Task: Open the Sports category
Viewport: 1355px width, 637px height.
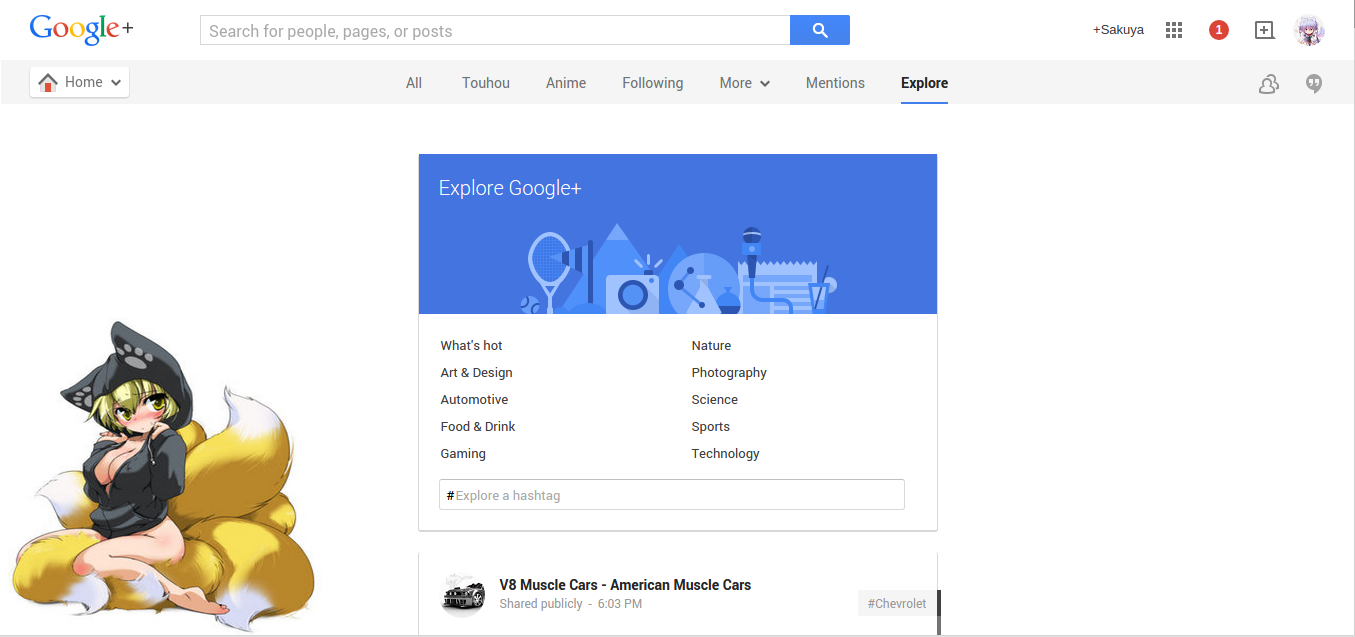Action: 711,427
